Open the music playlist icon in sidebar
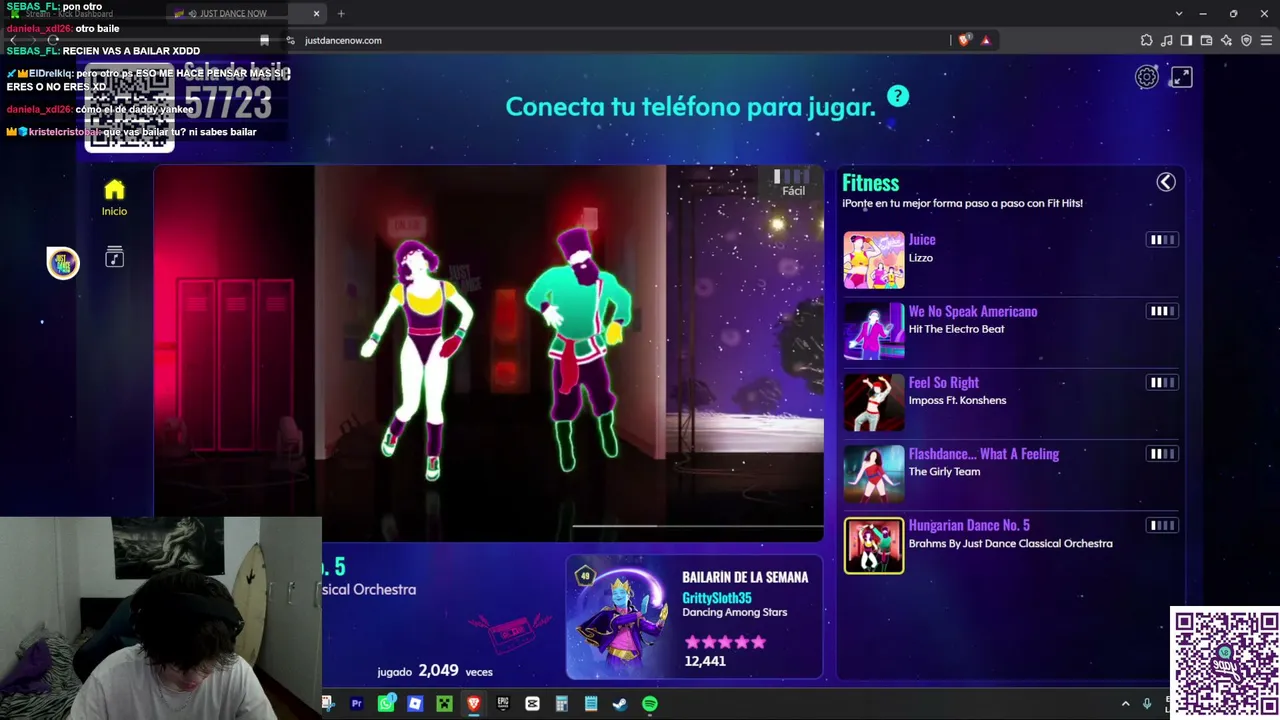This screenshot has height=720, width=1280. tap(114, 257)
